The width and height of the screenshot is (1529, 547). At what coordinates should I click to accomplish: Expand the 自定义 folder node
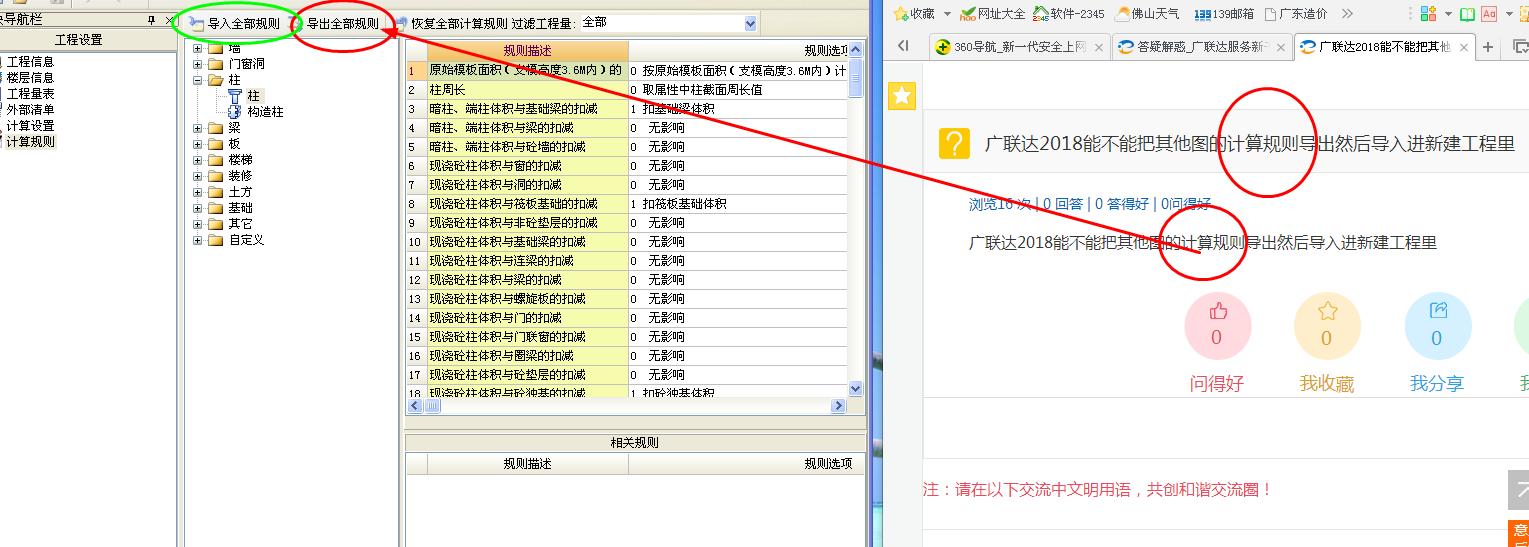pyautogui.click(x=198, y=240)
